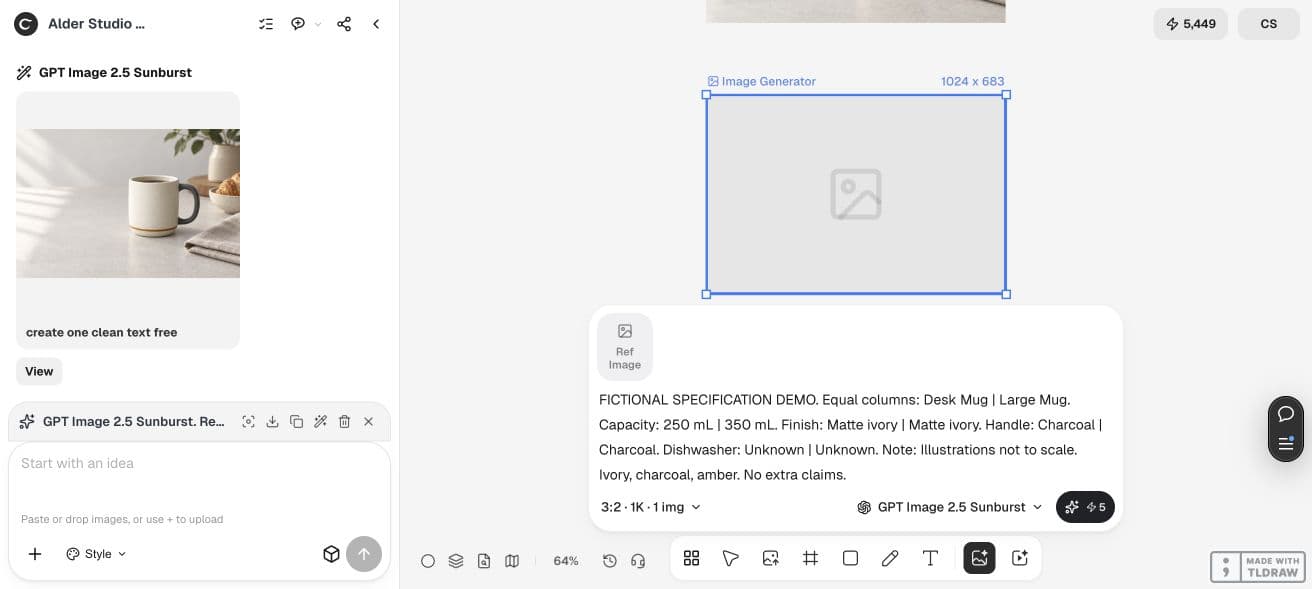Click the magic wand edit icon on the attachment
Image resolution: width=1312 pixels, height=589 pixels.
(320, 422)
